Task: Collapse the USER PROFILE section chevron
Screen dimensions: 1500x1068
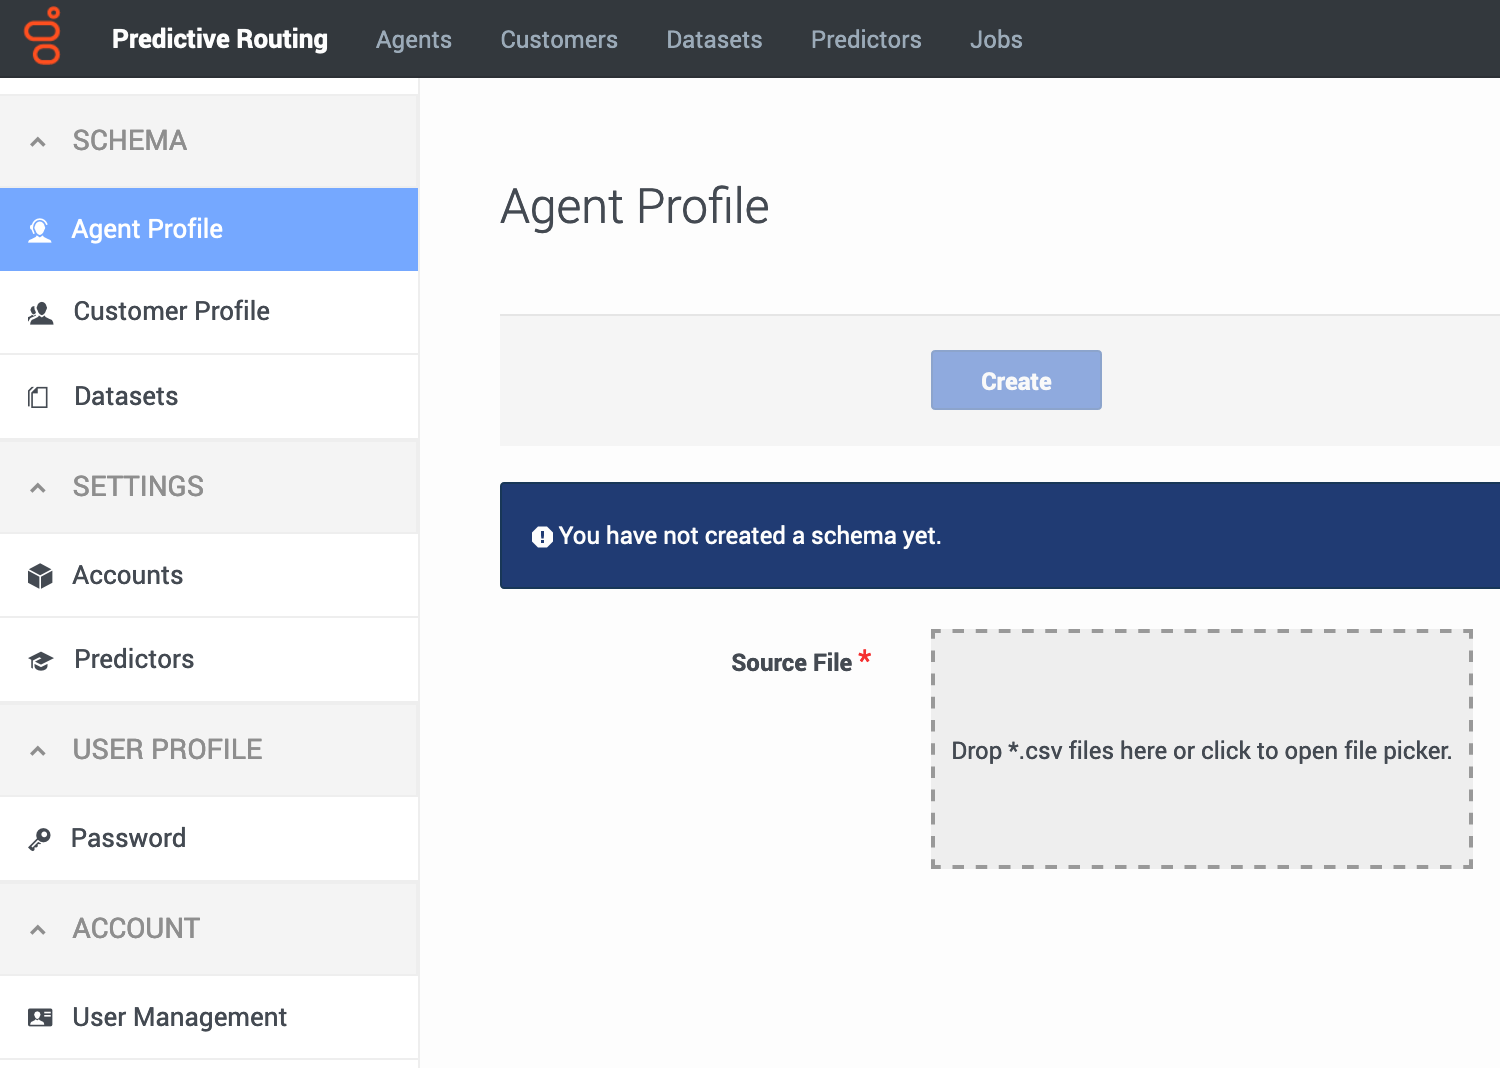Action: coord(38,751)
